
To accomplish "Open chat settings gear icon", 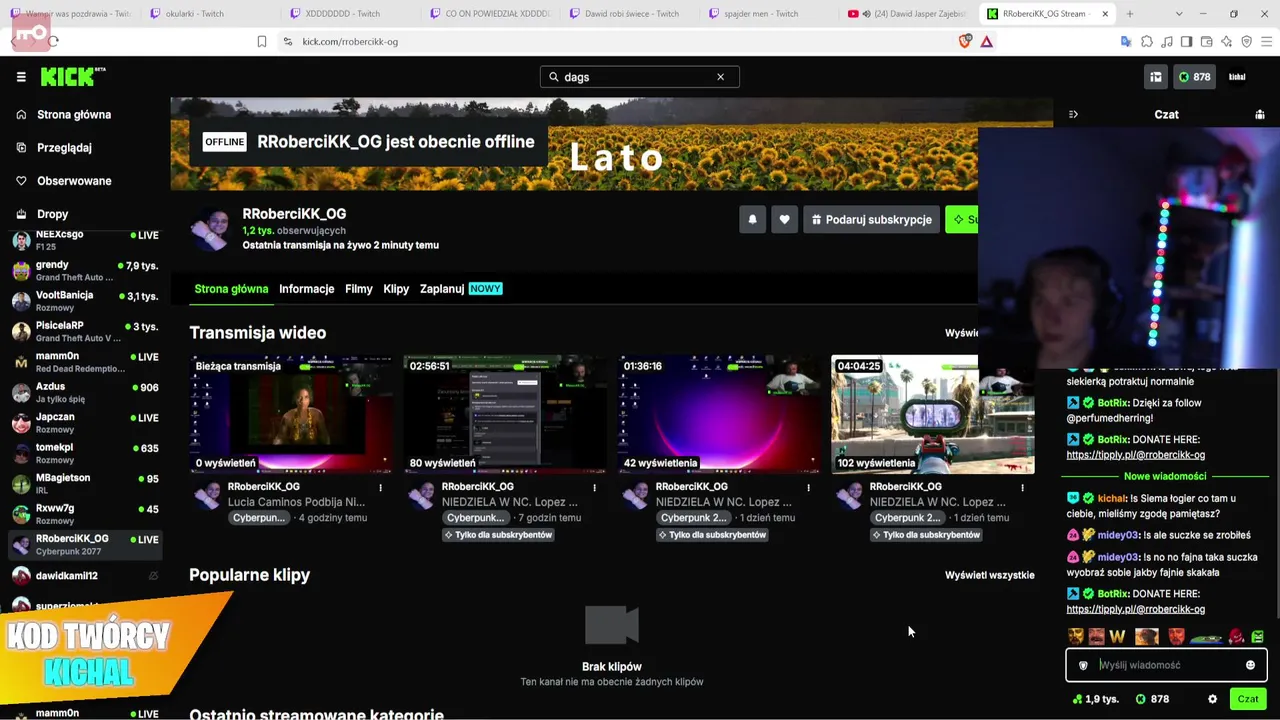I will [1213, 699].
